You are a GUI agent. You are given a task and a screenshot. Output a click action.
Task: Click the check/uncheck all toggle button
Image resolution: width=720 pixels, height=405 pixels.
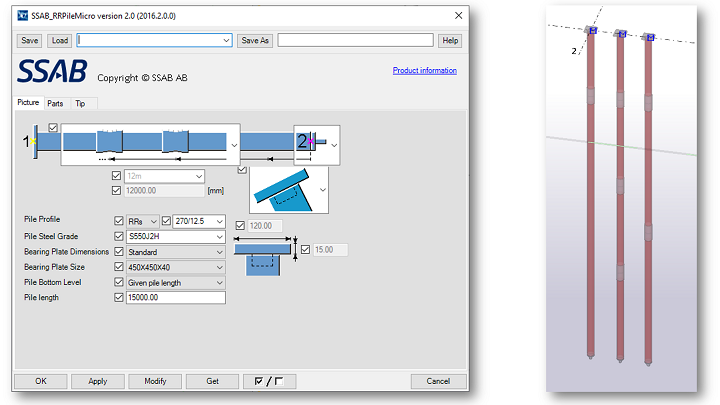tap(270, 381)
